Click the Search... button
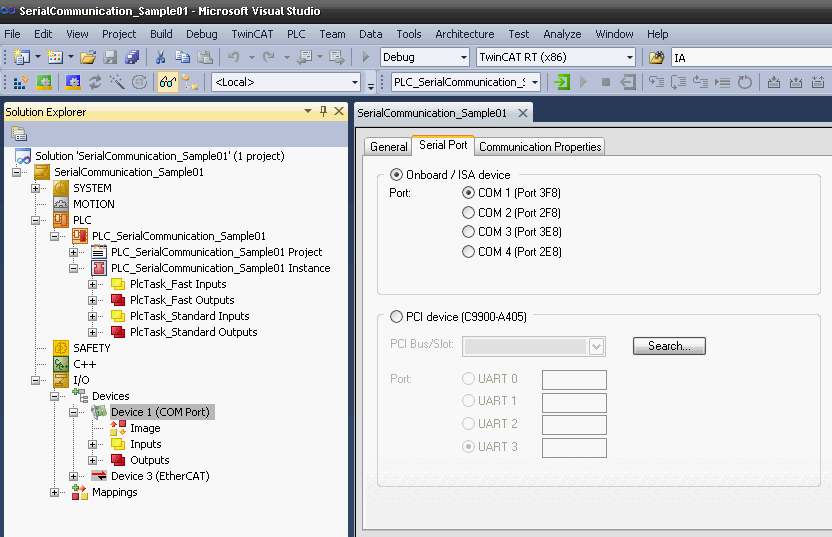 coord(669,346)
